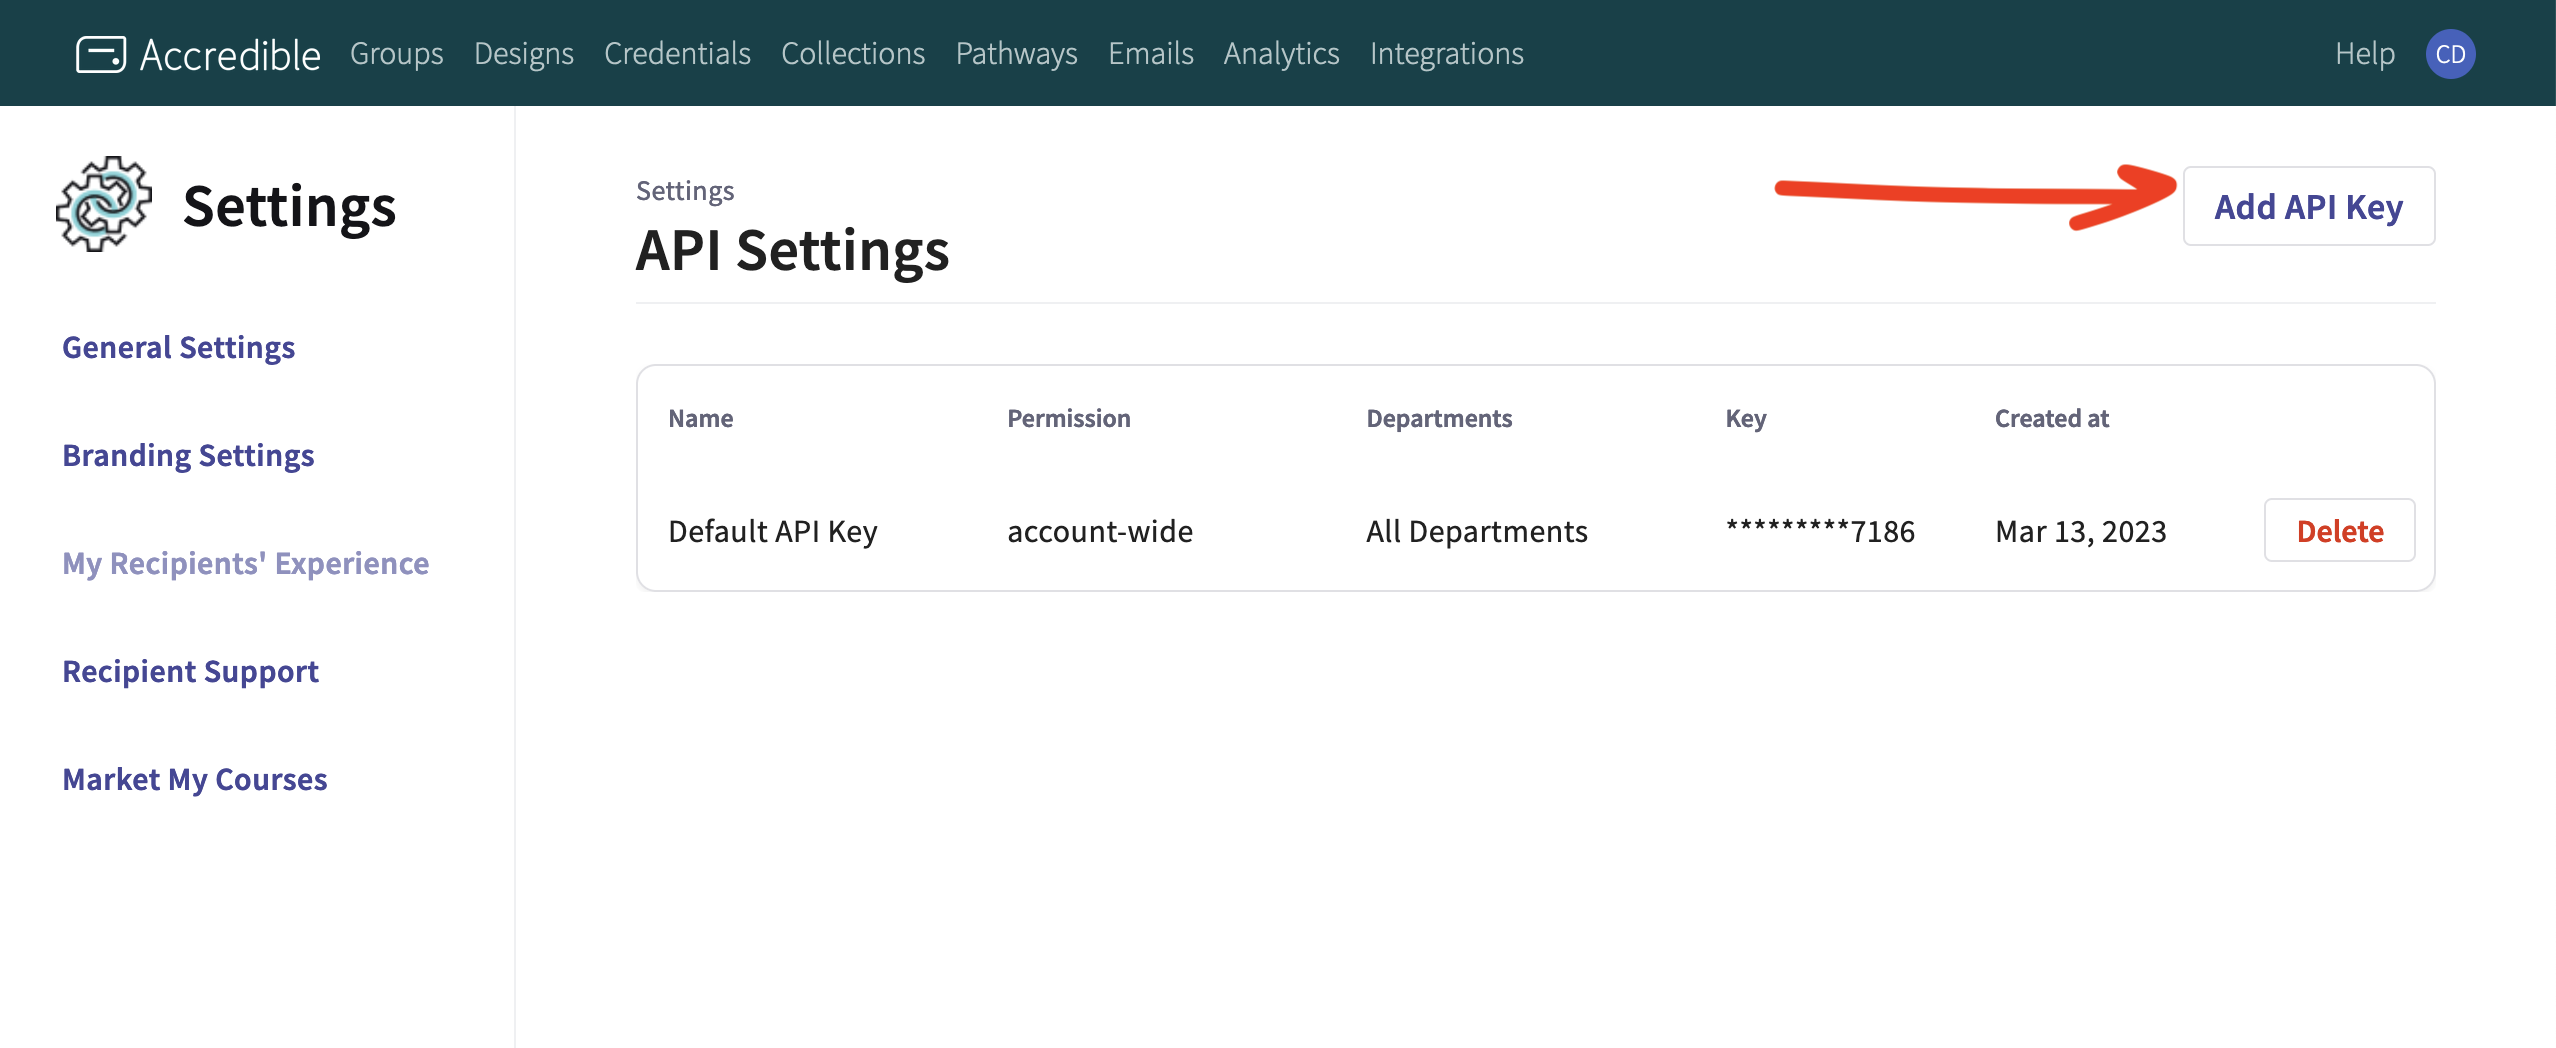The width and height of the screenshot is (2556, 1048).
Task: Click the Add API Key button
Action: (2308, 207)
